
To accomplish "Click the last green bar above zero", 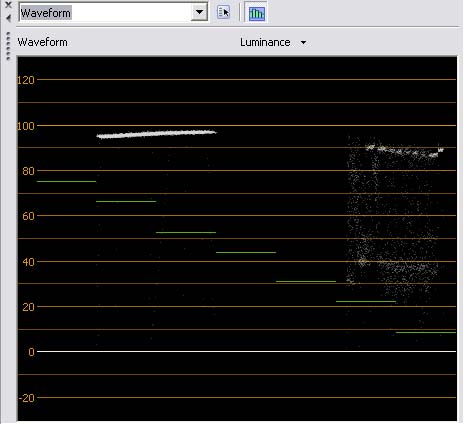I will click(x=426, y=332).
